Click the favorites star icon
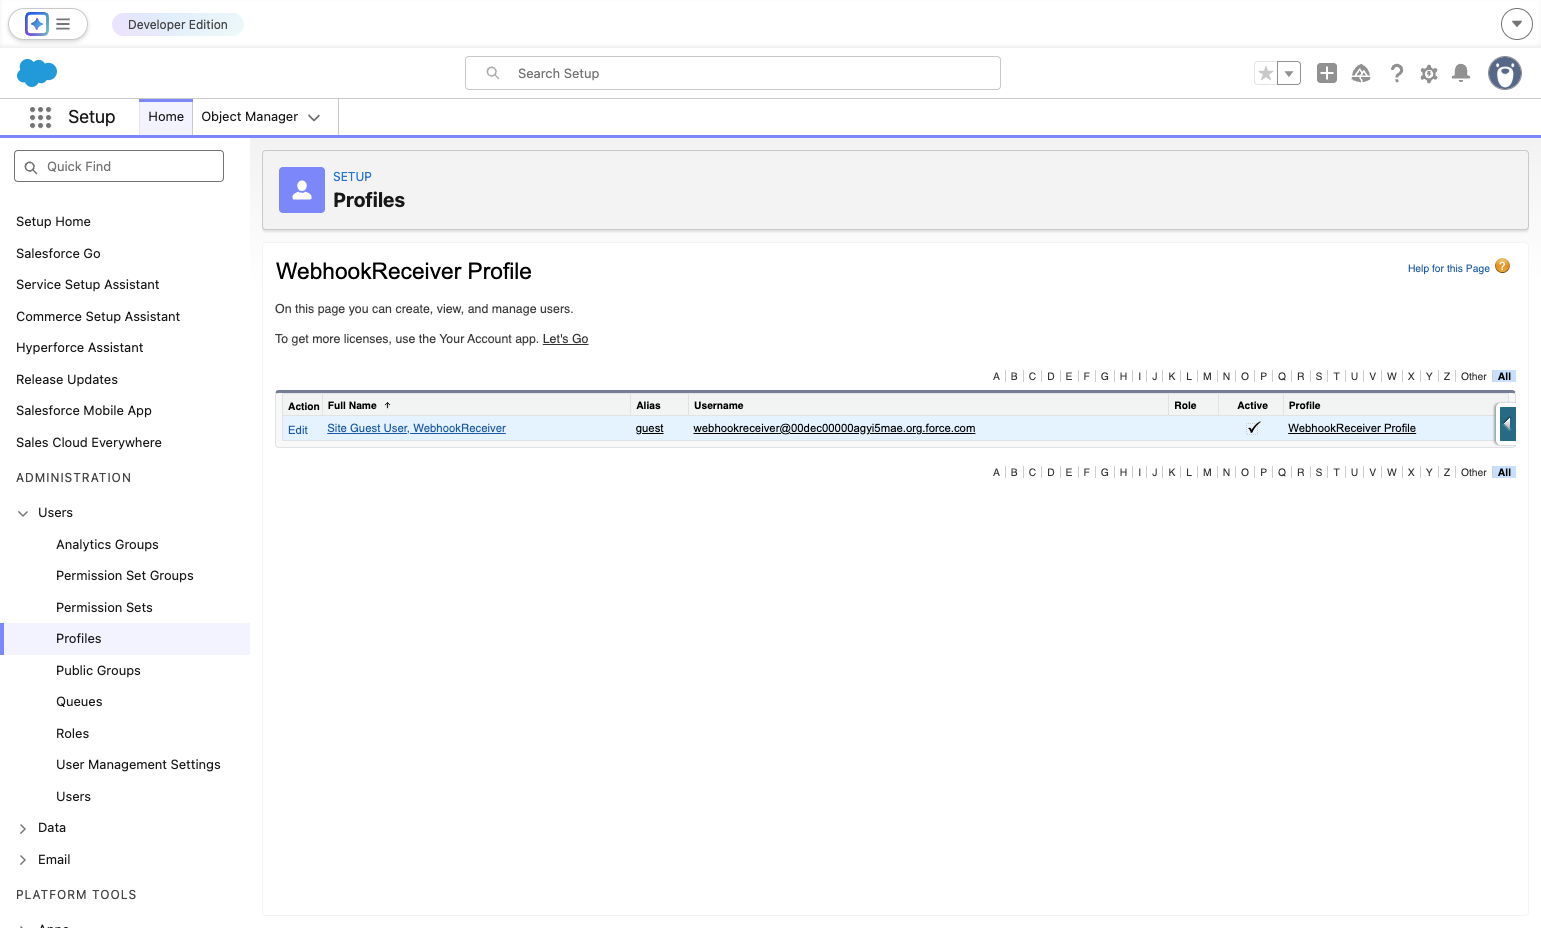 point(1266,73)
